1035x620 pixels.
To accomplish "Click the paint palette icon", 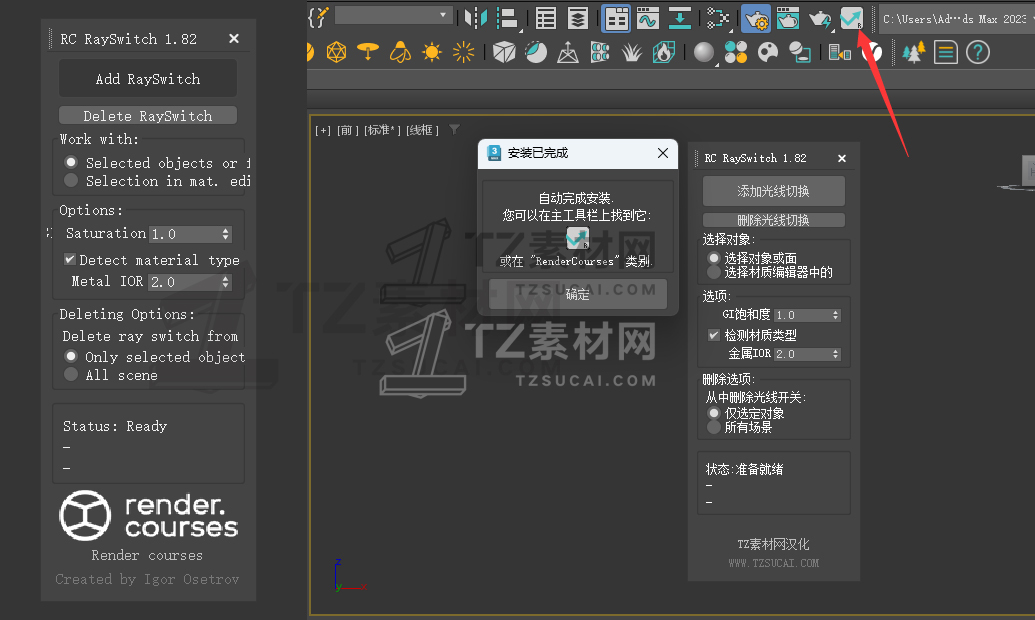I will [768, 52].
